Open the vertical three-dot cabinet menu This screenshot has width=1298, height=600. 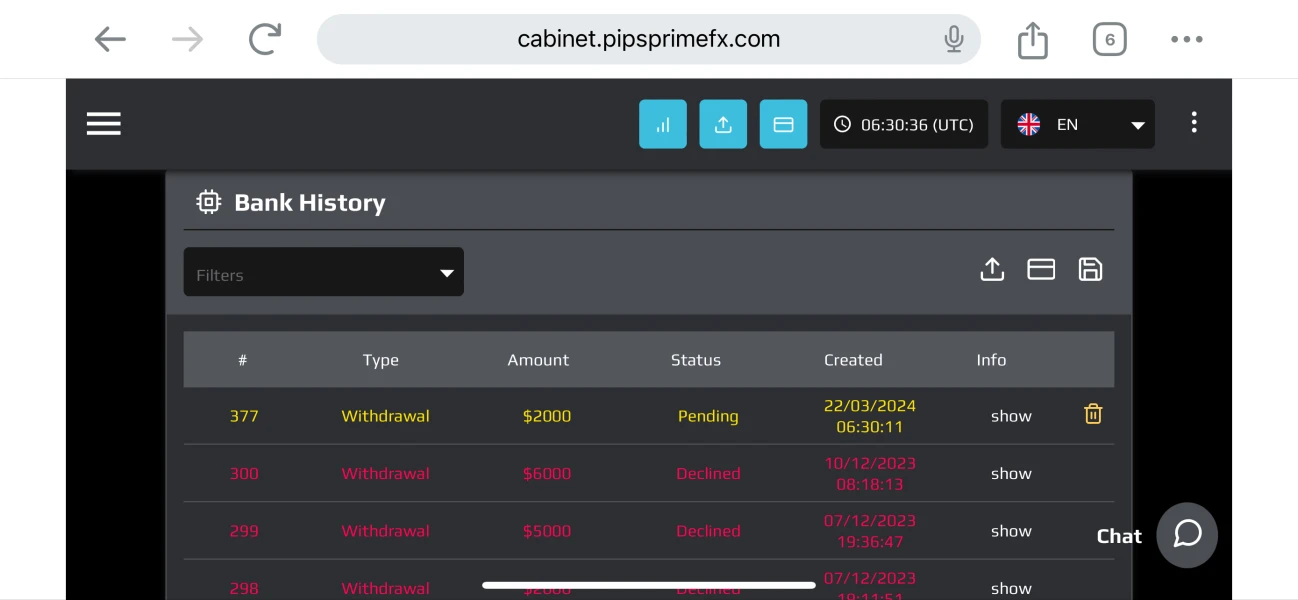[1194, 122]
